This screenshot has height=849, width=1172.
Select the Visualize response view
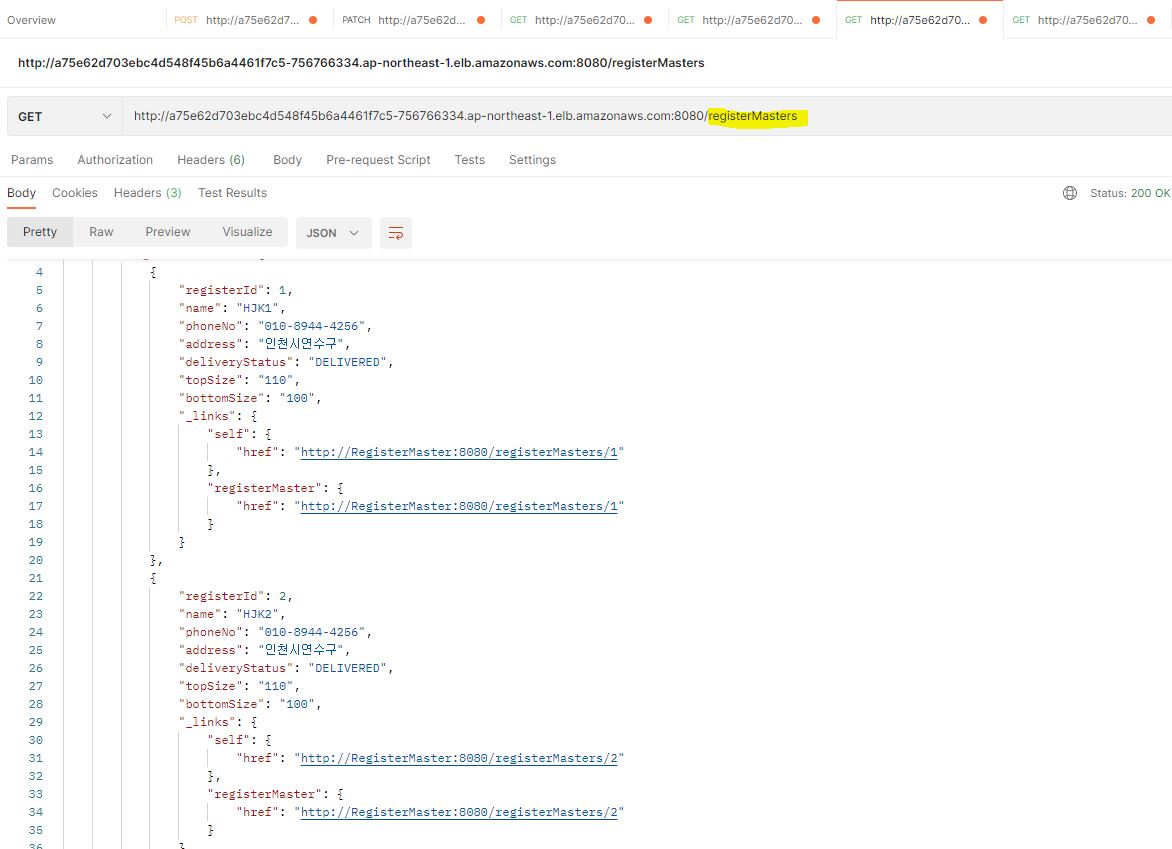[x=247, y=231]
